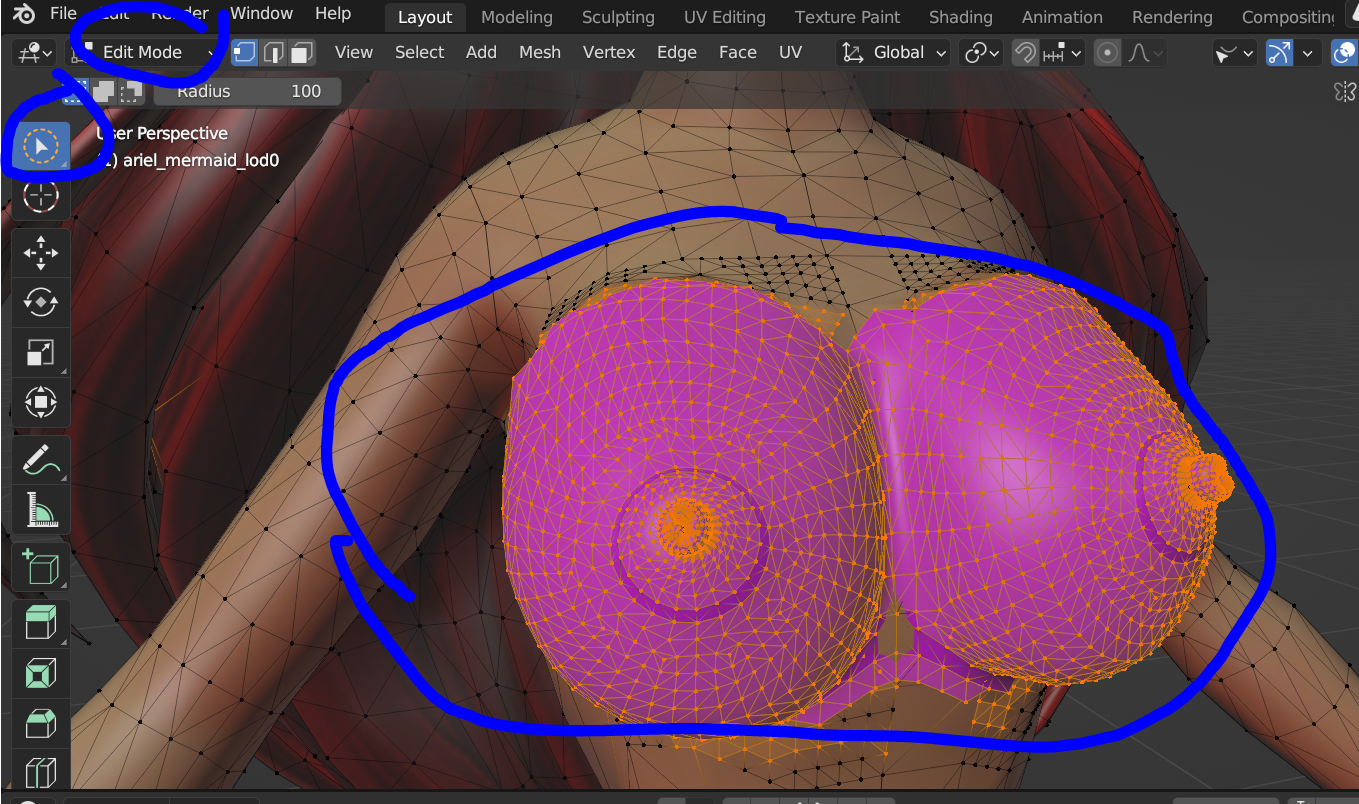Image resolution: width=1359 pixels, height=804 pixels.
Task: Switch to the UV Editing workspace
Action: pyautogui.click(x=725, y=17)
